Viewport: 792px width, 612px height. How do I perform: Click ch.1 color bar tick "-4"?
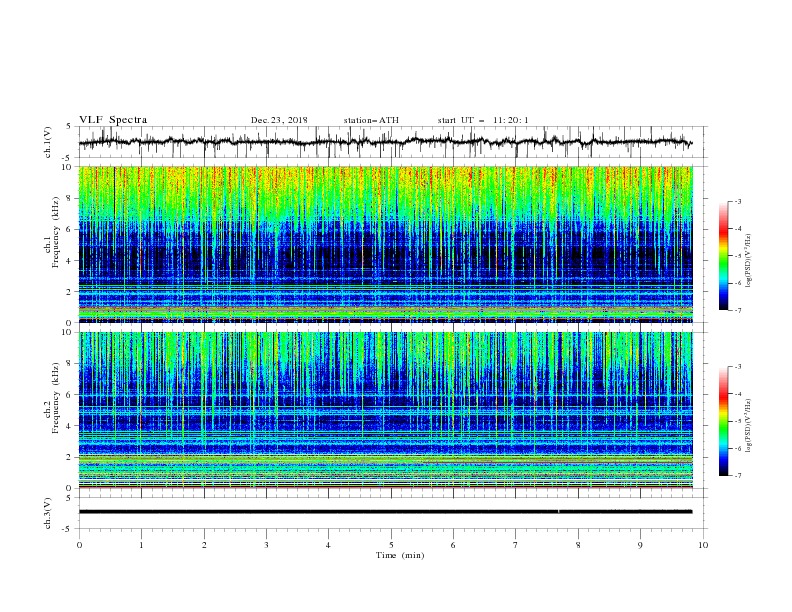pos(738,229)
